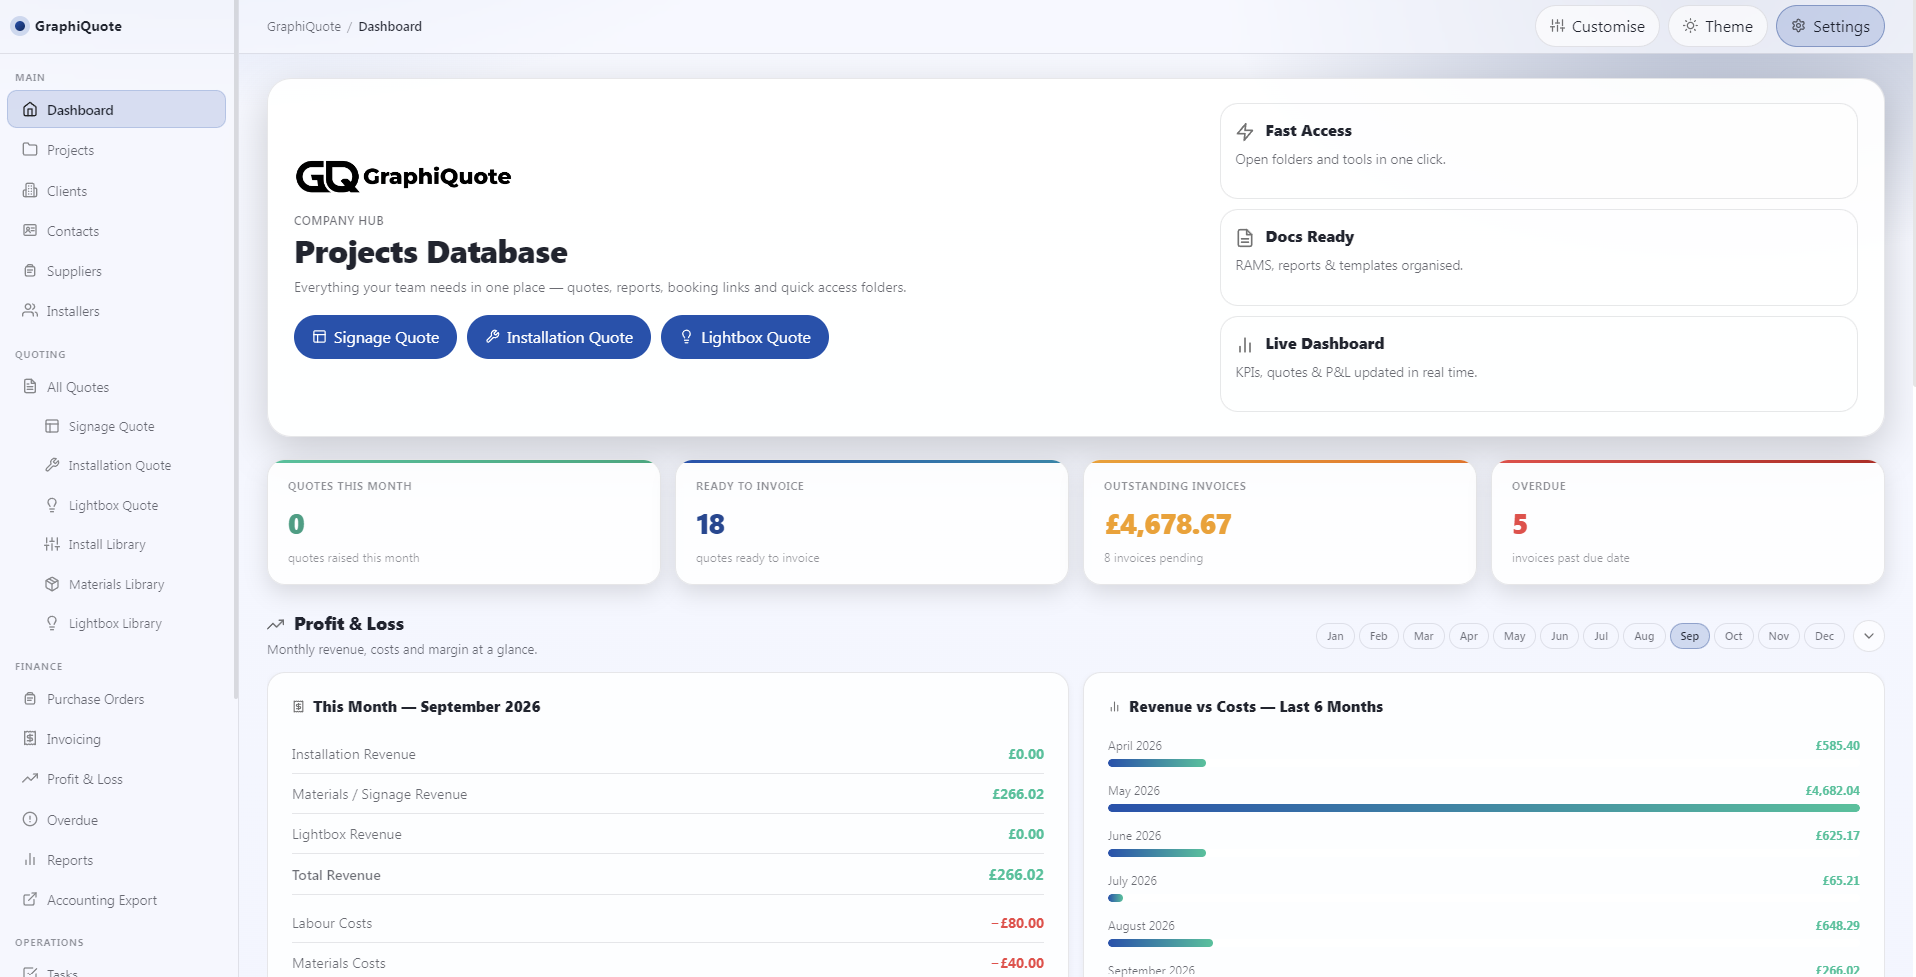
Task: Select the May month filter
Action: pyautogui.click(x=1514, y=636)
